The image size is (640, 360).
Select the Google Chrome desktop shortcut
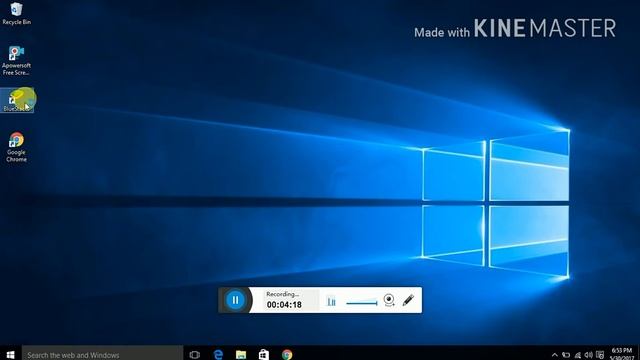16,147
